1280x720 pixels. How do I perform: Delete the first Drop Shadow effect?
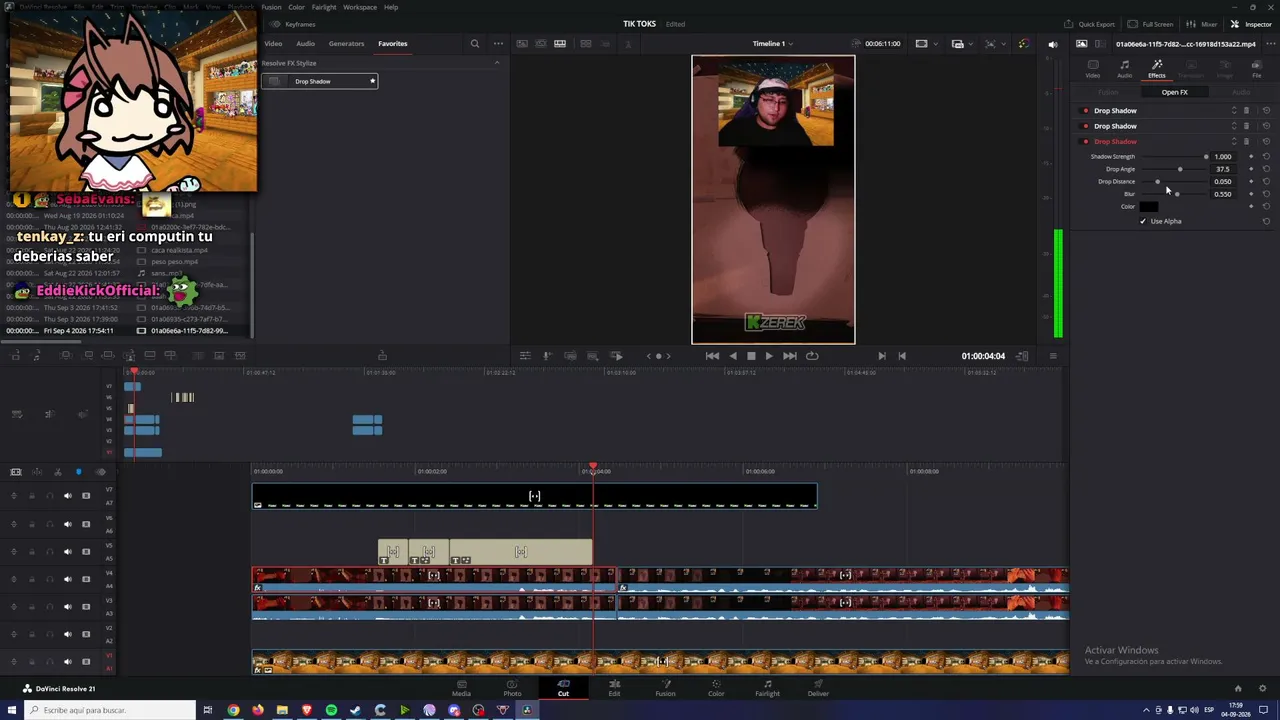pyautogui.click(x=1246, y=111)
